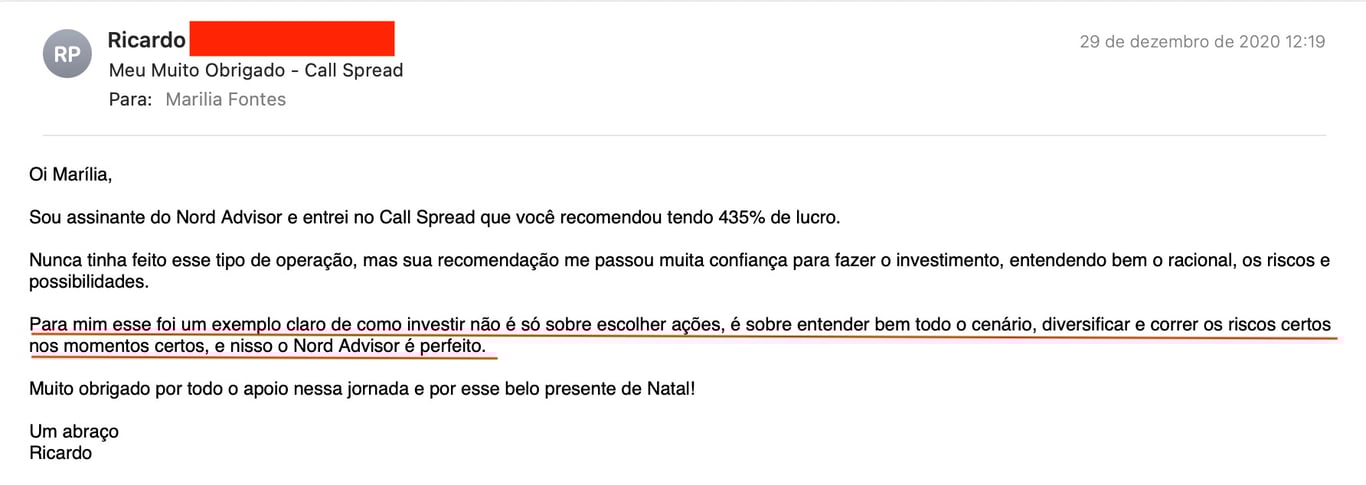The image size is (1366, 485).
Task: Click the line starting Muito obrigado por todo
Action: tap(362, 389)
